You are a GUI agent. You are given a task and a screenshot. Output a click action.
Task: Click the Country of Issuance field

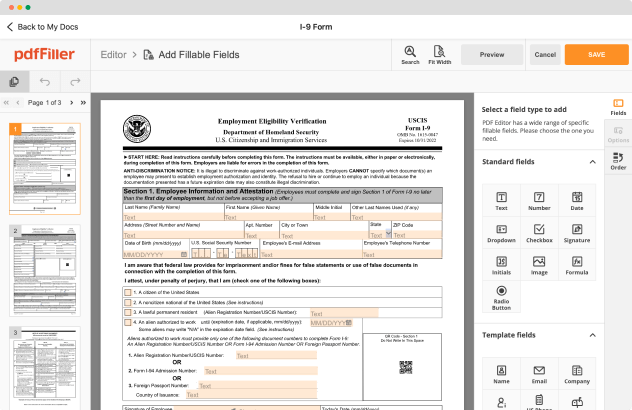[252, 395]
